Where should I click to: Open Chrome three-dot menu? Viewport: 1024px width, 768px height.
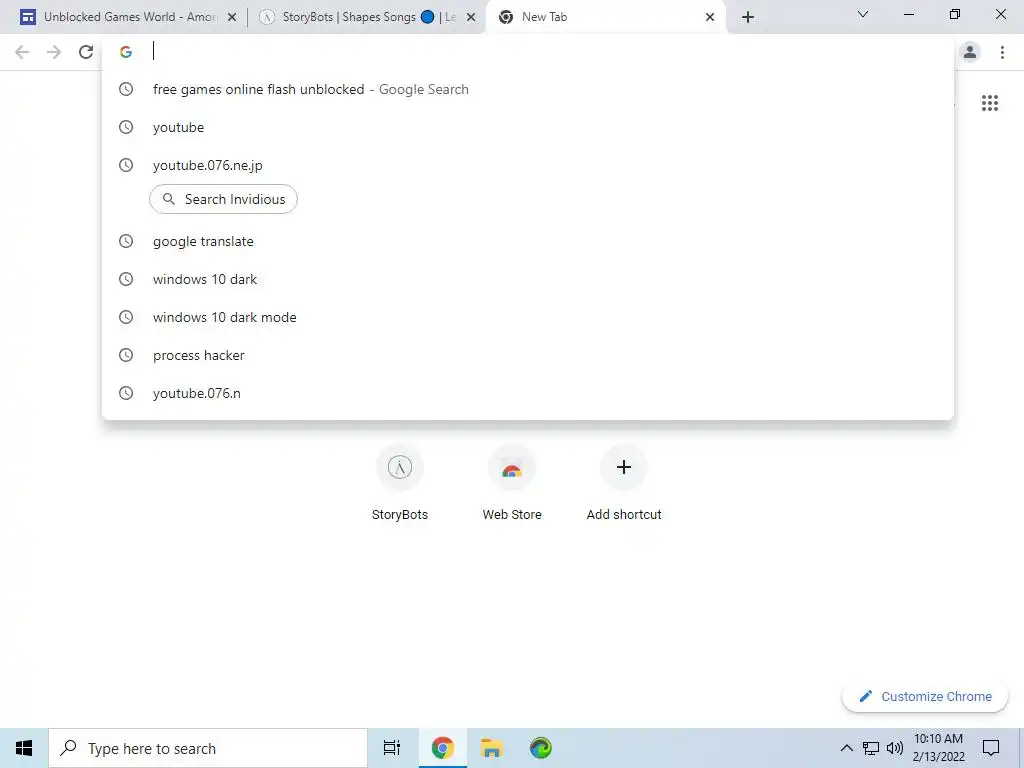pyautogui.click(x=1002, y=52)
